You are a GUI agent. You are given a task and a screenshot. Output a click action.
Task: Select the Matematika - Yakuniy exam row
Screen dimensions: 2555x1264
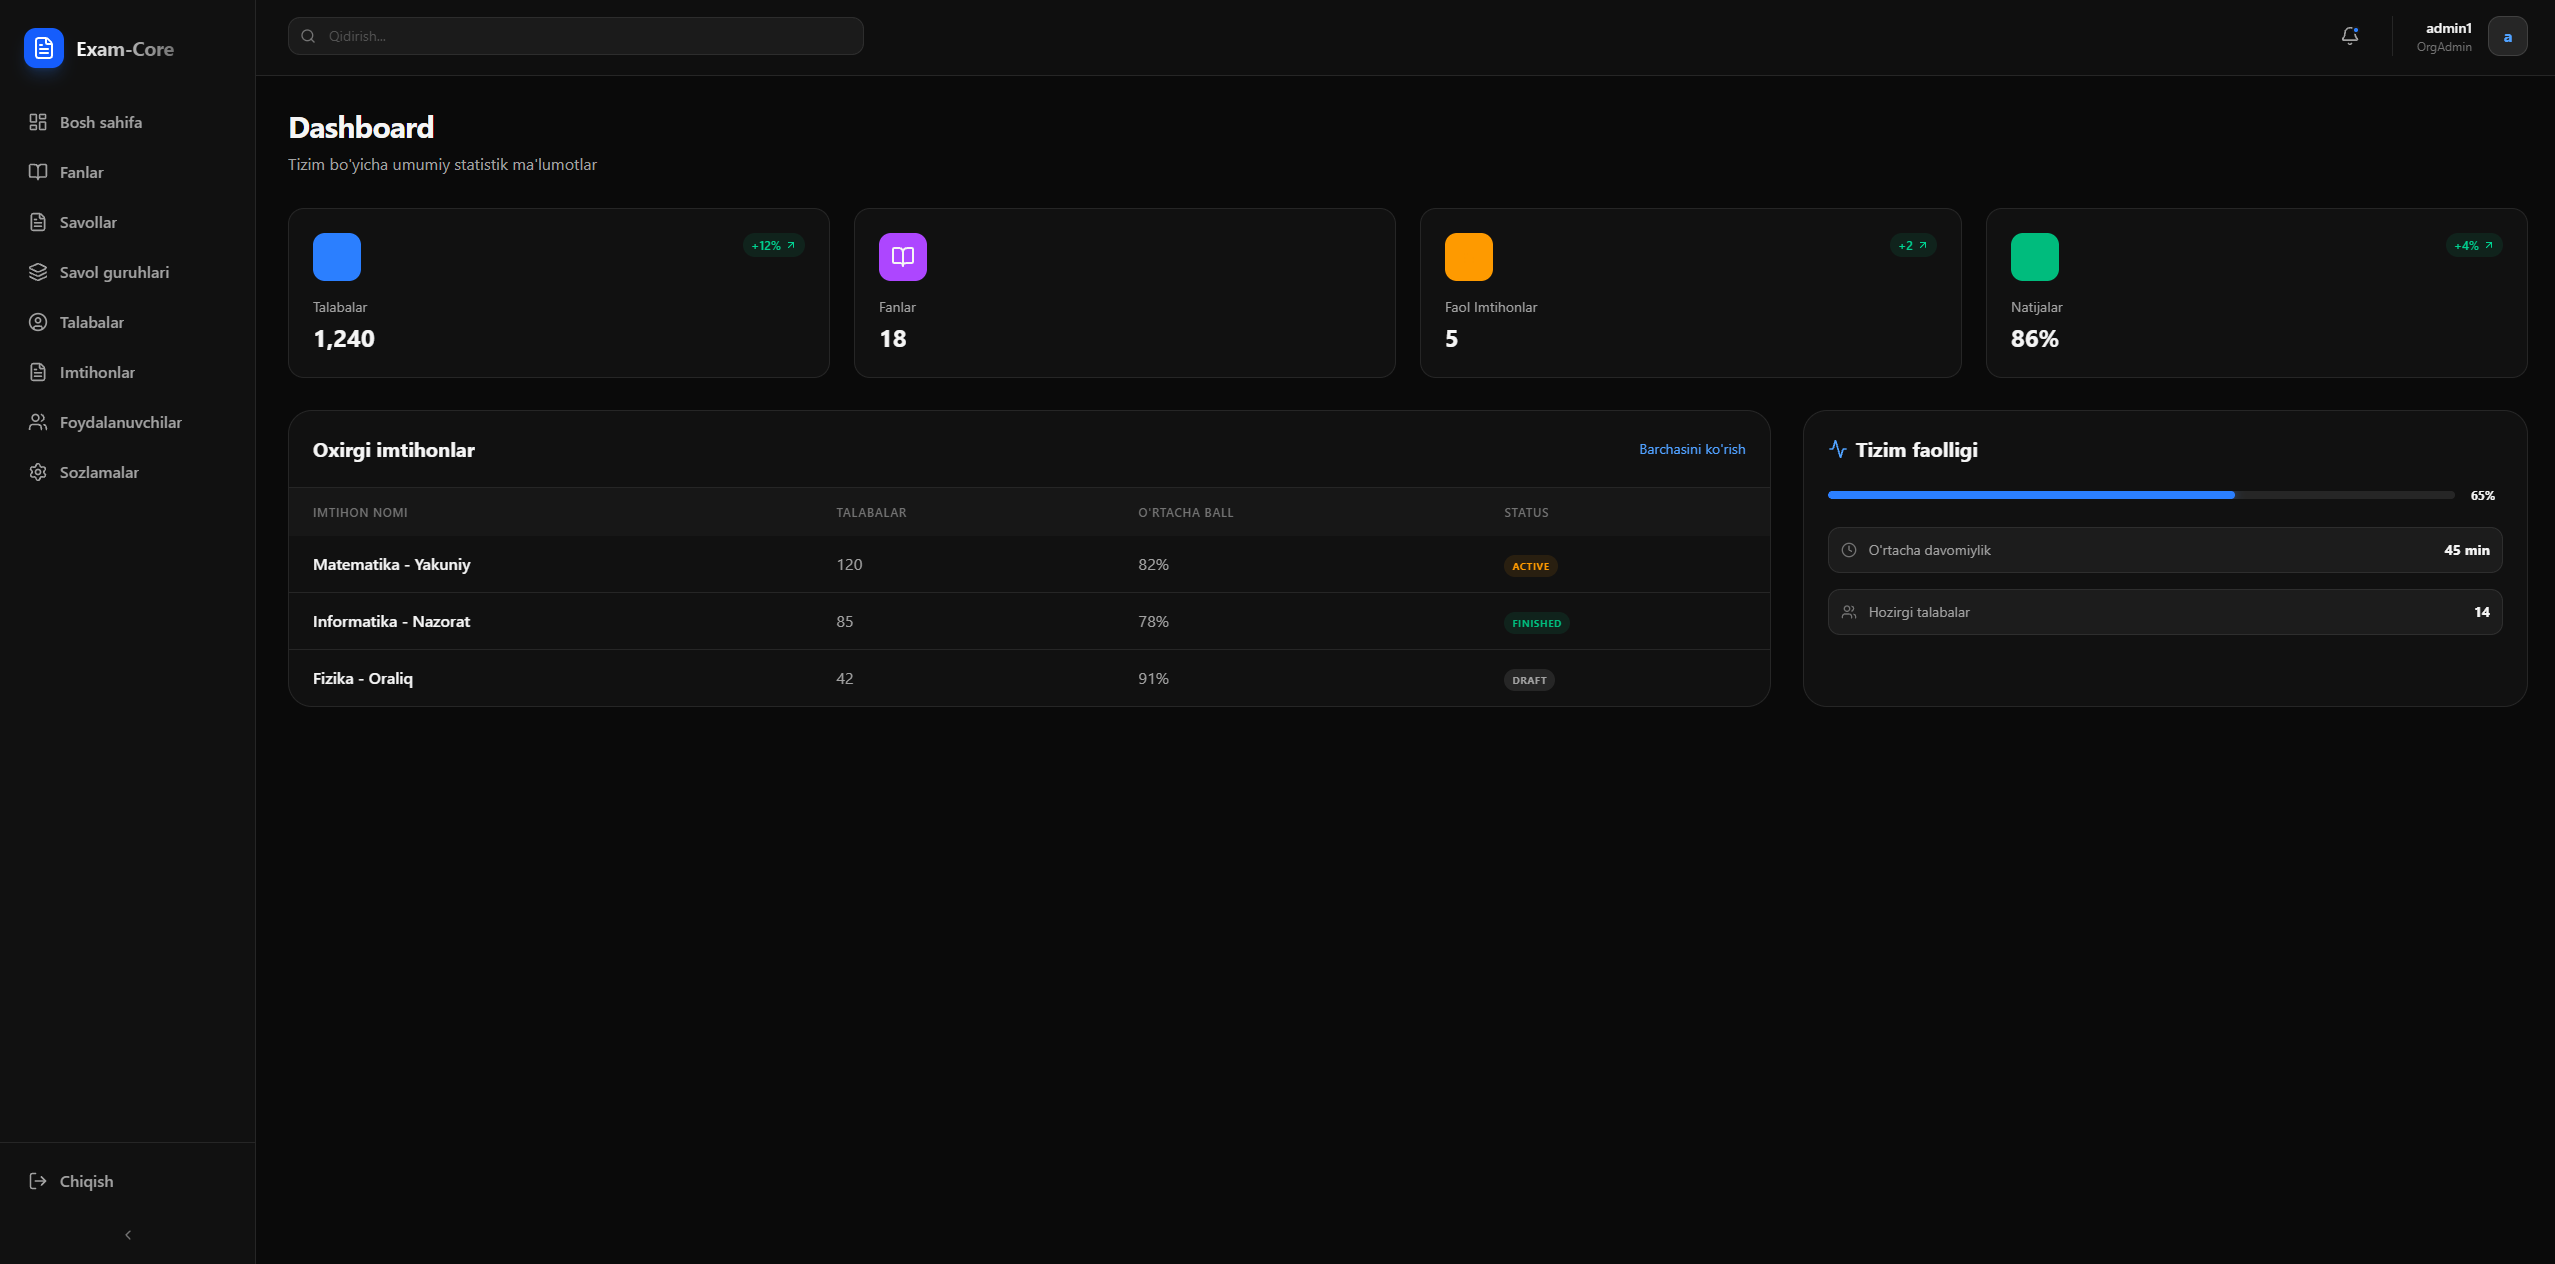tap(390, 564)
